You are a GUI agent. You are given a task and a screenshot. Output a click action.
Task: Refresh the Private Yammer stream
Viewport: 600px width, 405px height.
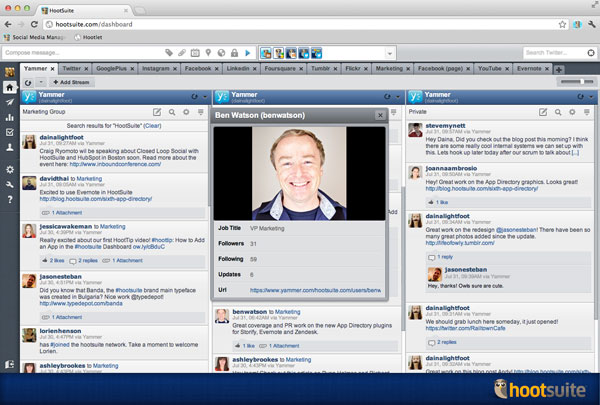580,97
